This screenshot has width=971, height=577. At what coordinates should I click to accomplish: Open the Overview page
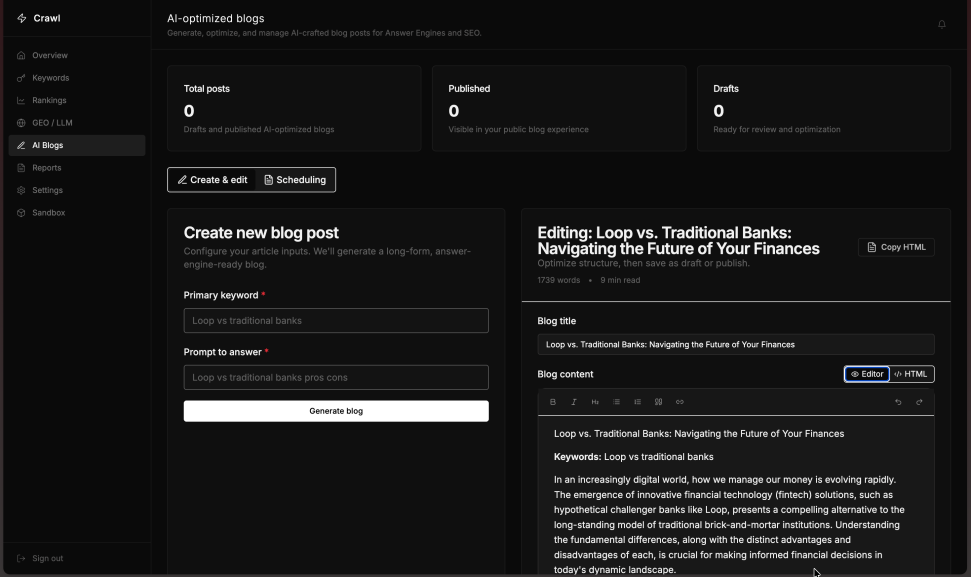(77, 55)
